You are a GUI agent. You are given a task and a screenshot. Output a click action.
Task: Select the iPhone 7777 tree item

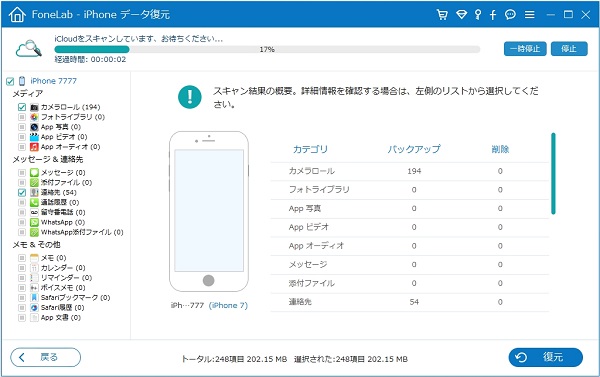pyautogui.click(x=54, y=81)
